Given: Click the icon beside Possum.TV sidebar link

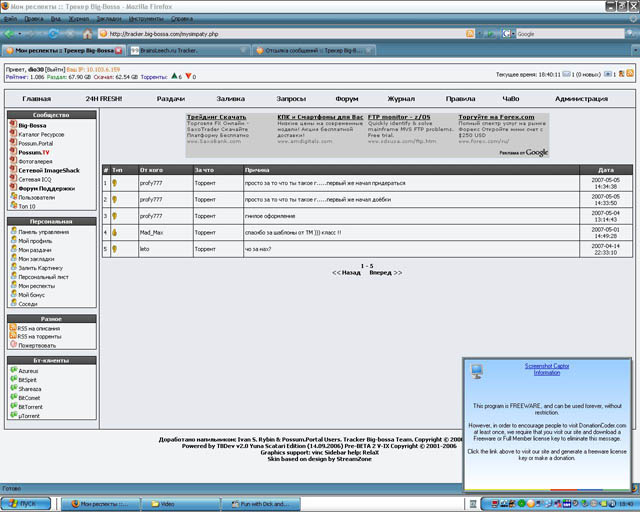Looking at the screenshot, I should click(x=13, y=151).
